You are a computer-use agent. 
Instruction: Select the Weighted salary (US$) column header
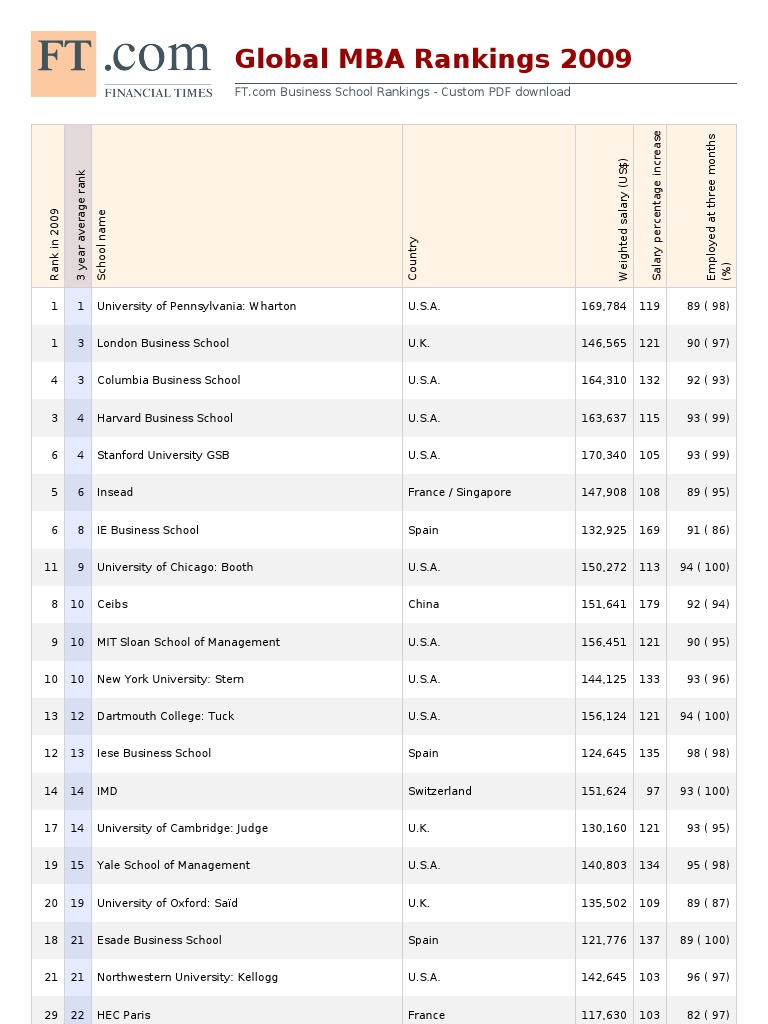pyautogui.click(x=623, y=220)
